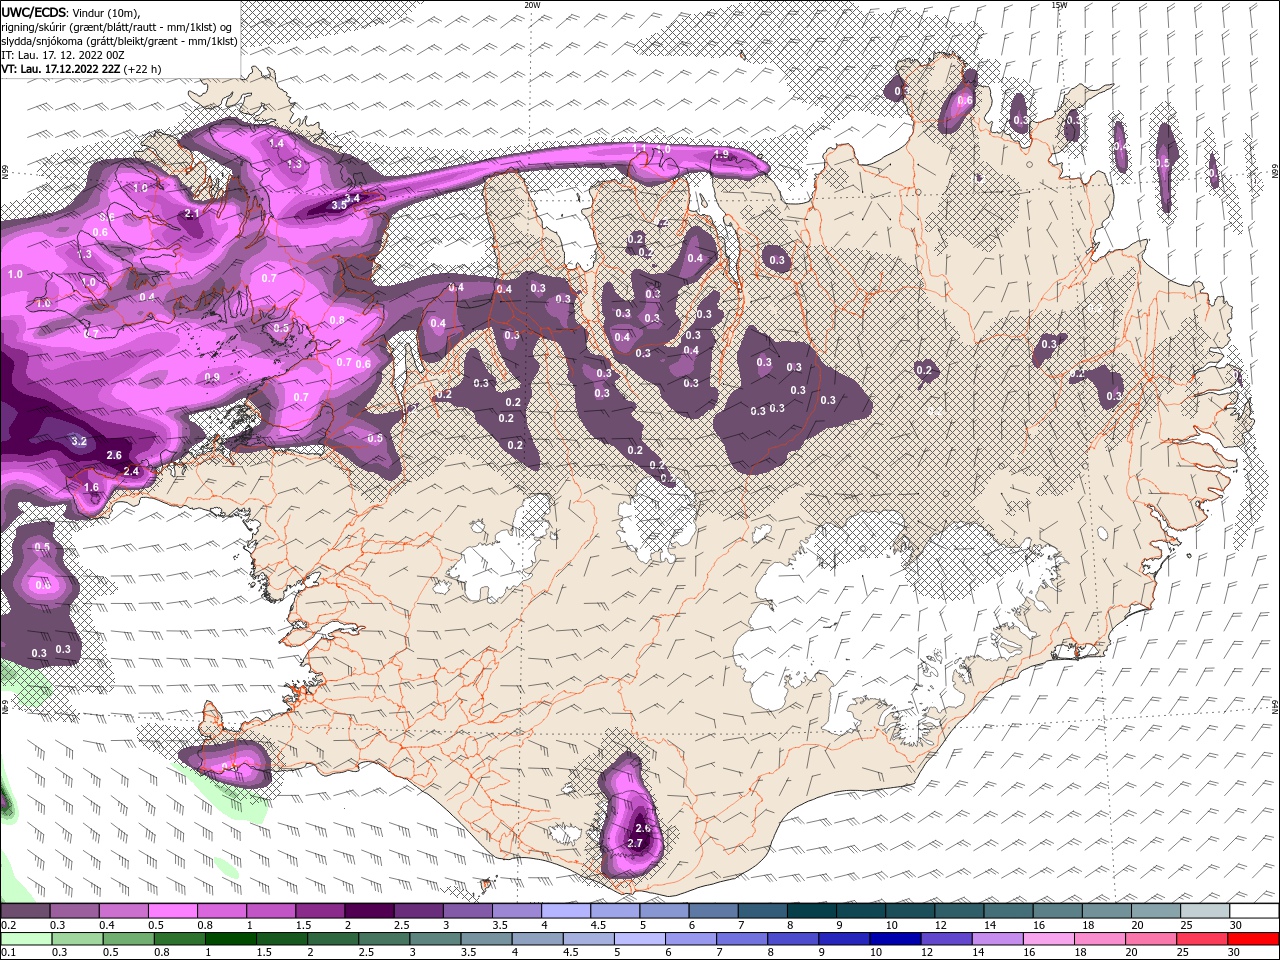1280x960 pixels.
Task: Click the 0.4 label in top legend row
Action: [x=107, y=925]
